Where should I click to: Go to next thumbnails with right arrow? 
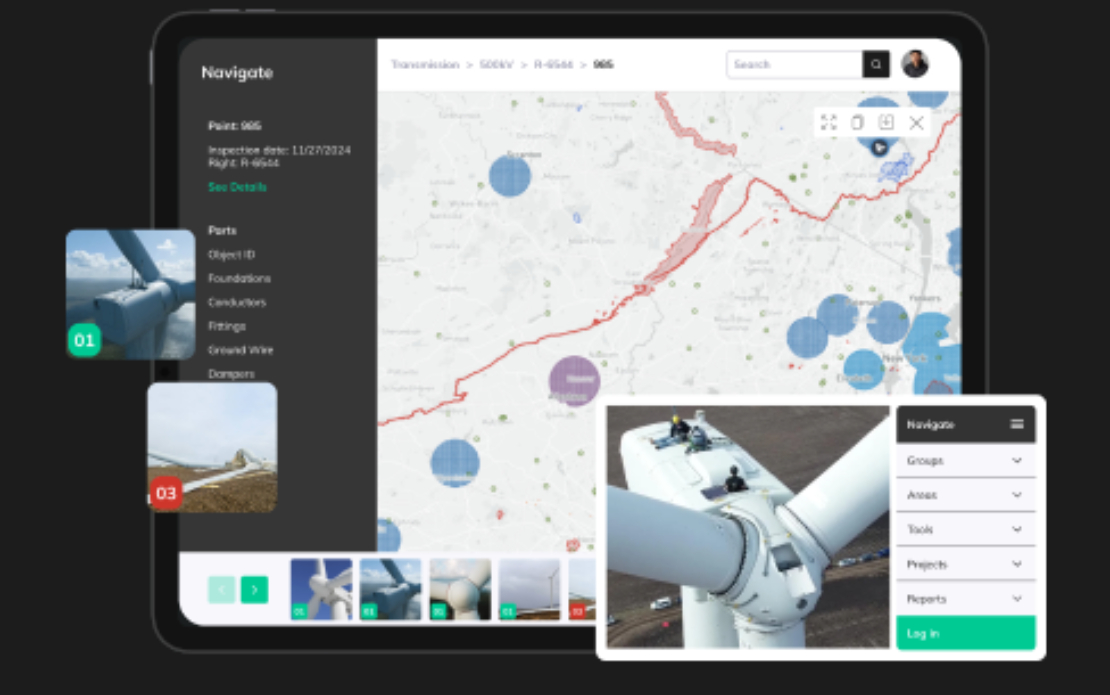coord(254,590)
